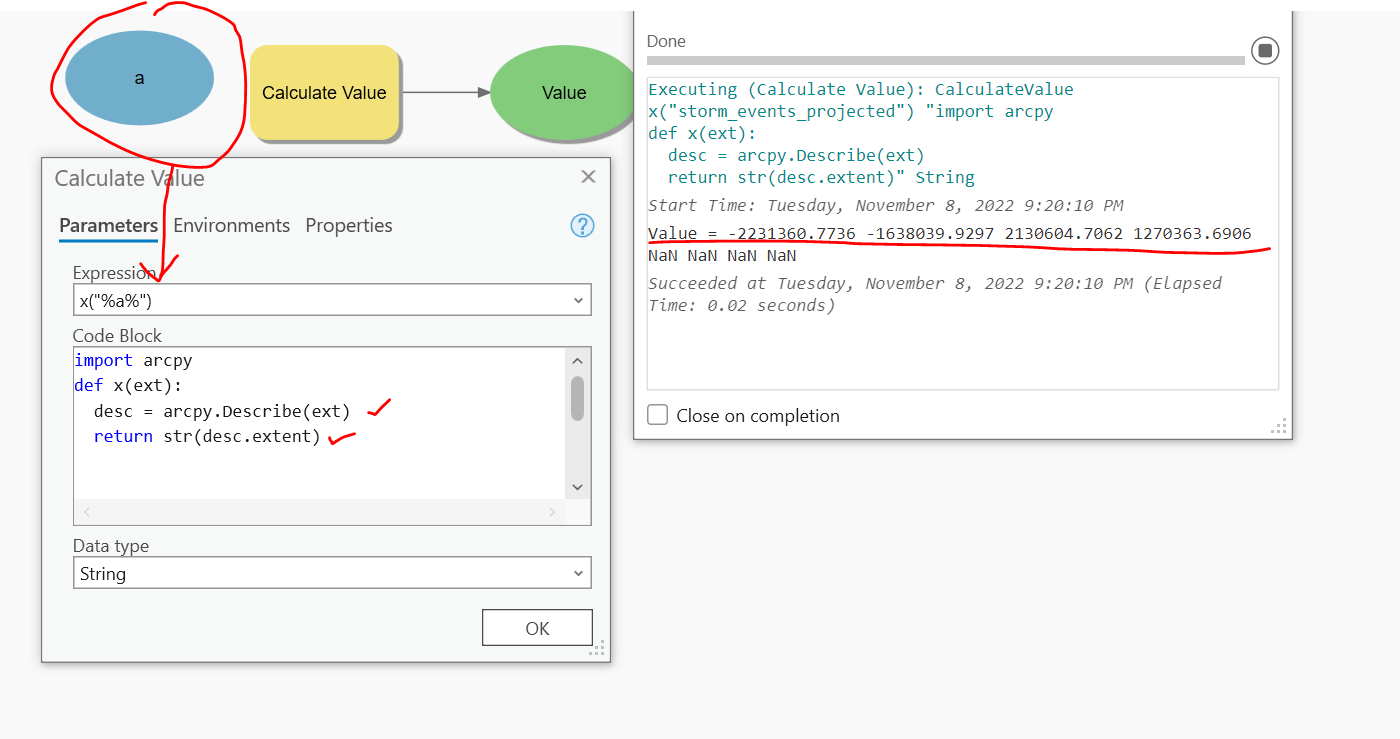The height and width of the screenshot is (739, 1400).
Task: Select the Parameters tab
Action: pos(108,225)
